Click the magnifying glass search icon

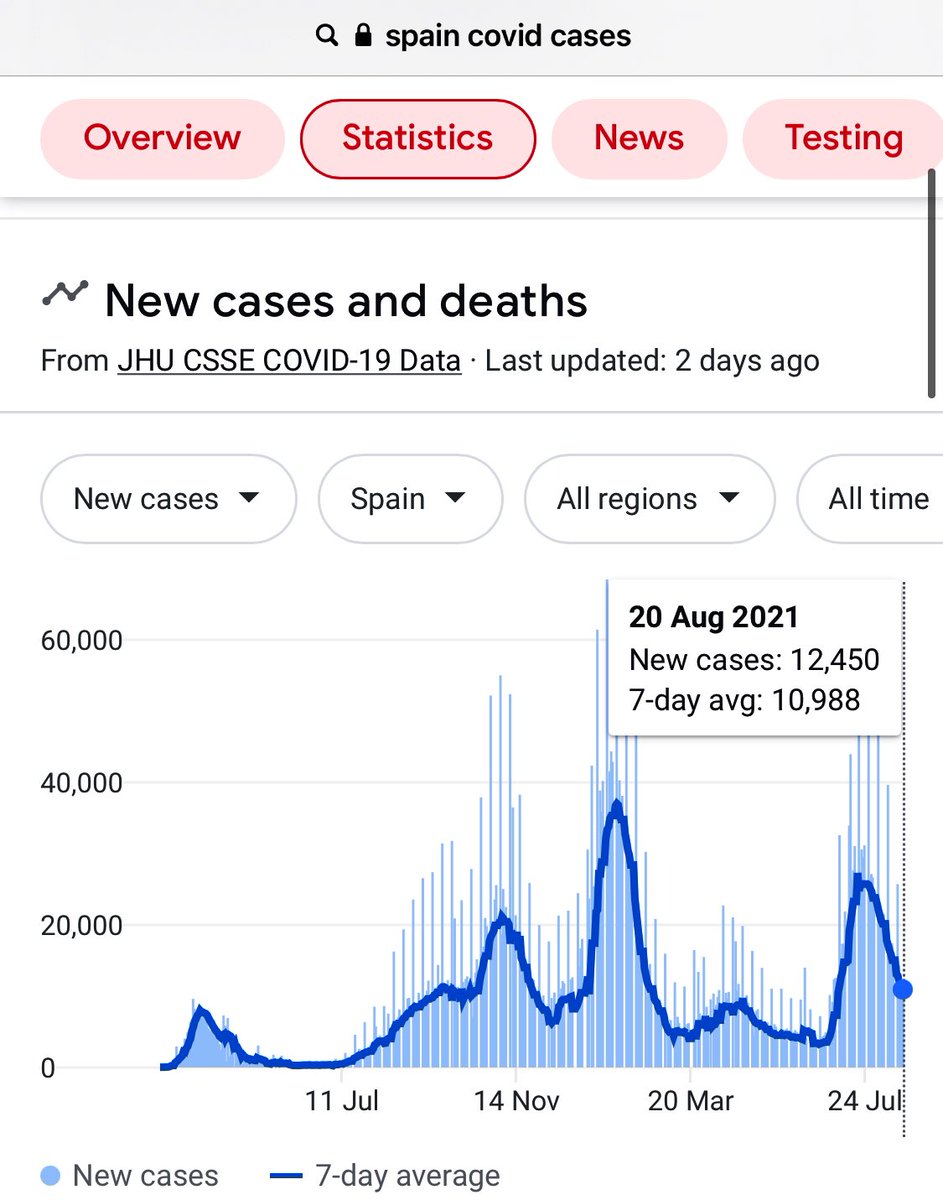point(326,35)
